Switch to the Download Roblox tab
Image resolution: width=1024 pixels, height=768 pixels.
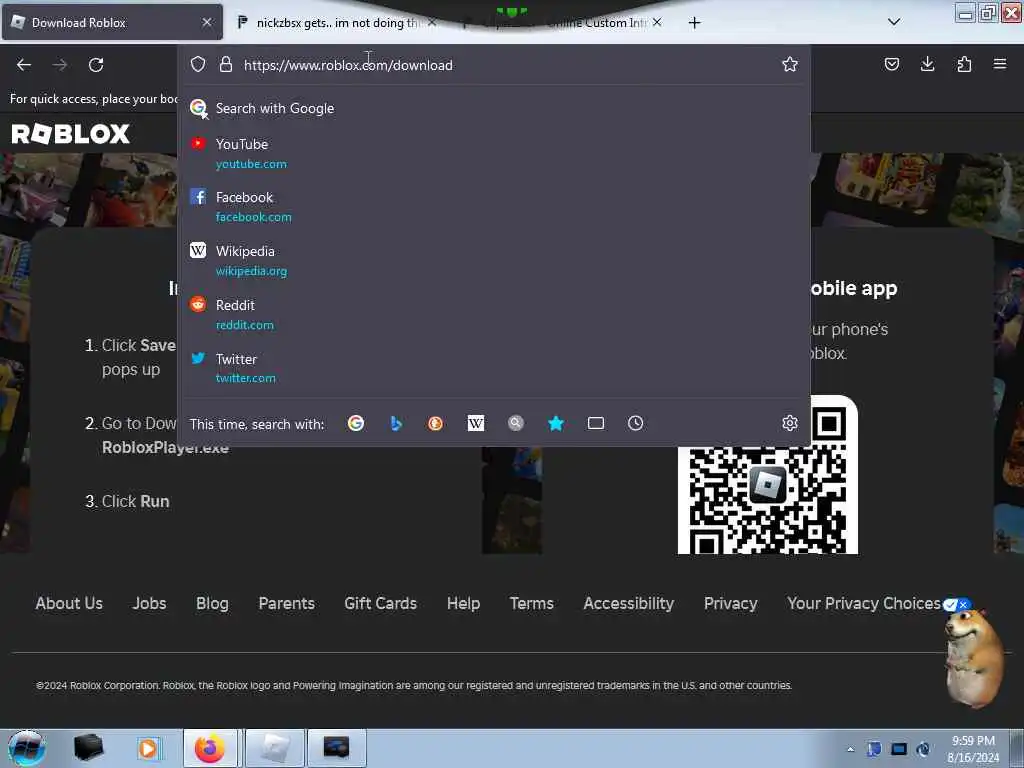point(112,22)
